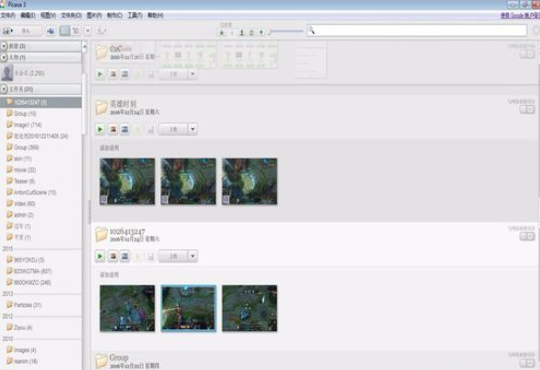Click the grayed star icon in 英雄时刻 header

138,129
